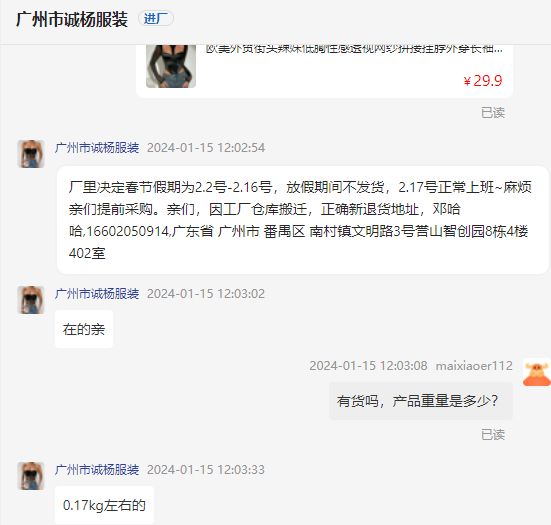Open the truncated product title in card
The width and height of the screenshot is (551, 525).
point(354,49)
